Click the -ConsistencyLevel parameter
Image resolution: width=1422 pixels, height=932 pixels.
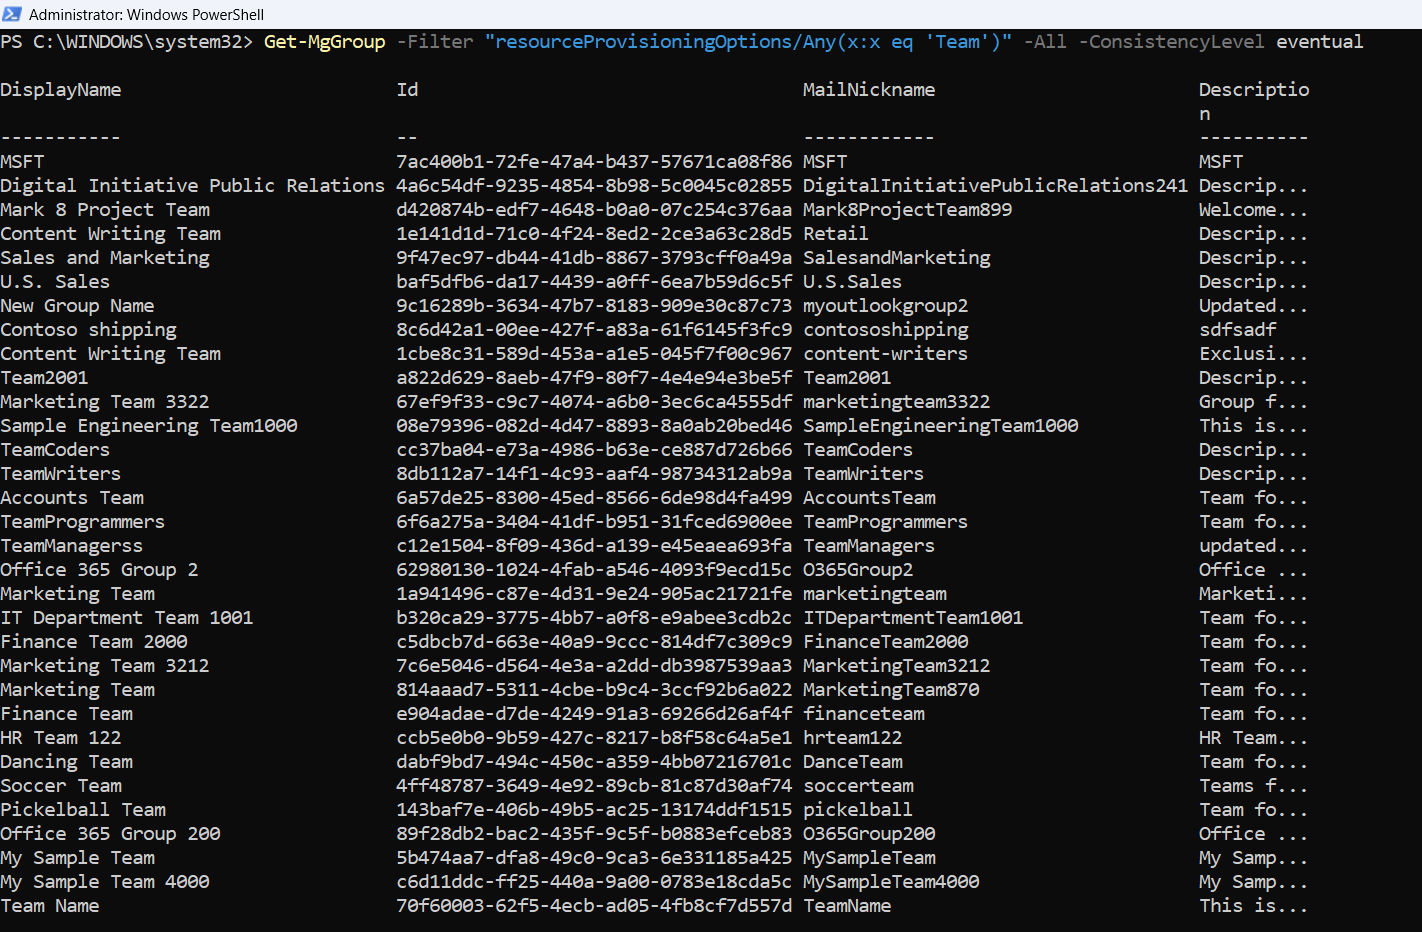pos(1171,42)
